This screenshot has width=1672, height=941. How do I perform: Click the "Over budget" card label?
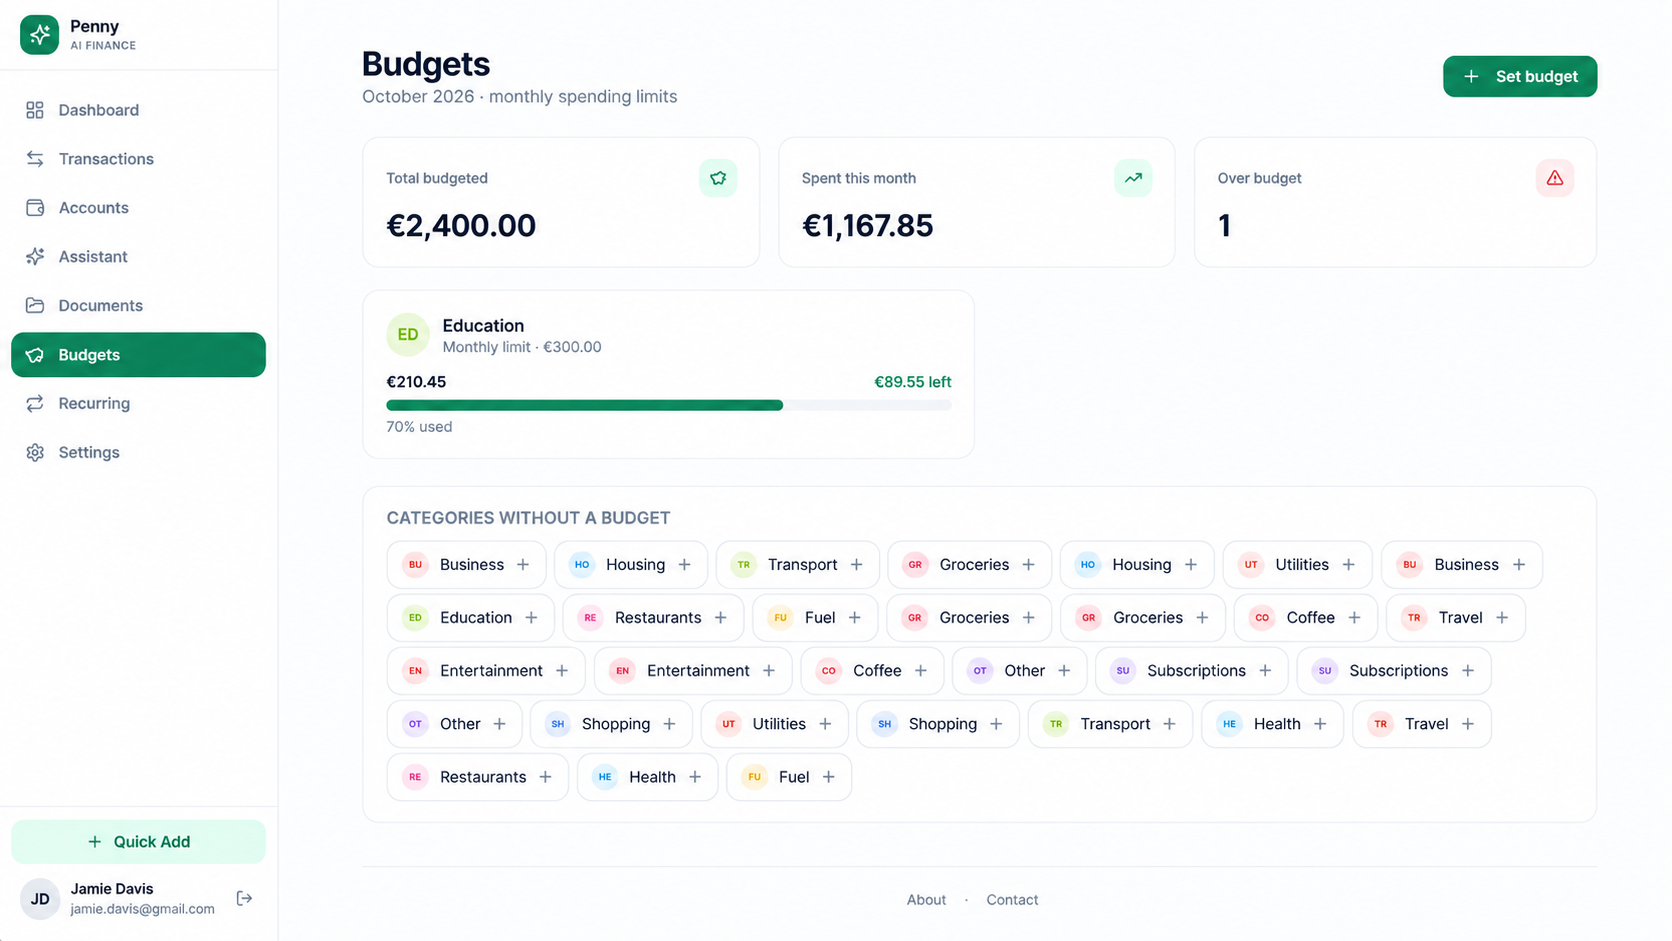(x=1259, y=178)
